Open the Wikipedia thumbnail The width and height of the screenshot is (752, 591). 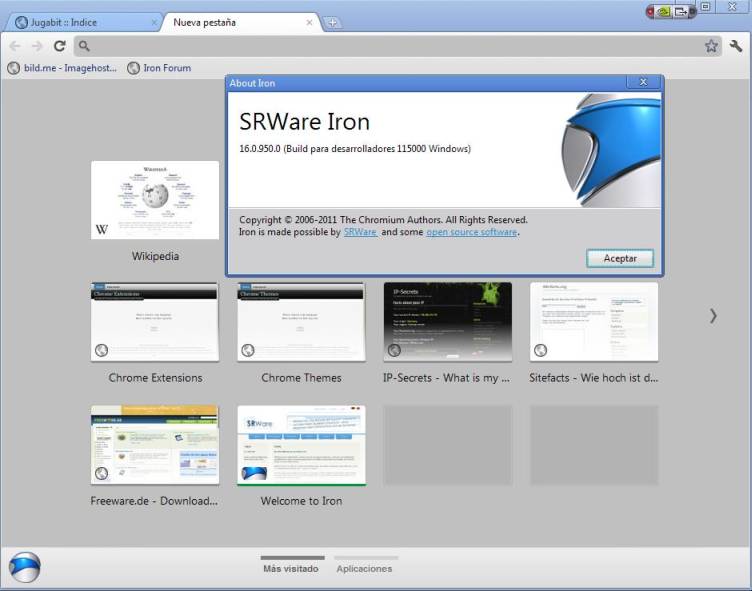coord(155,200)
